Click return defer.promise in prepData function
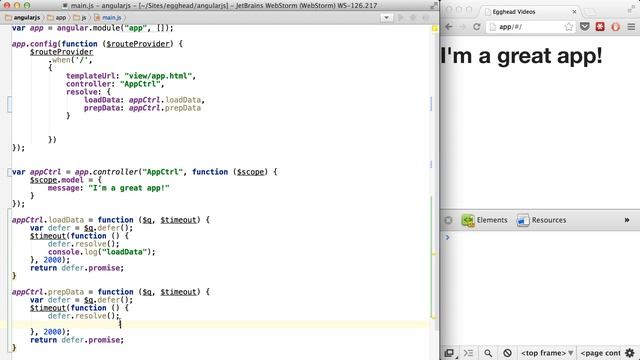640x360 pixels. (x=77, y=340)
